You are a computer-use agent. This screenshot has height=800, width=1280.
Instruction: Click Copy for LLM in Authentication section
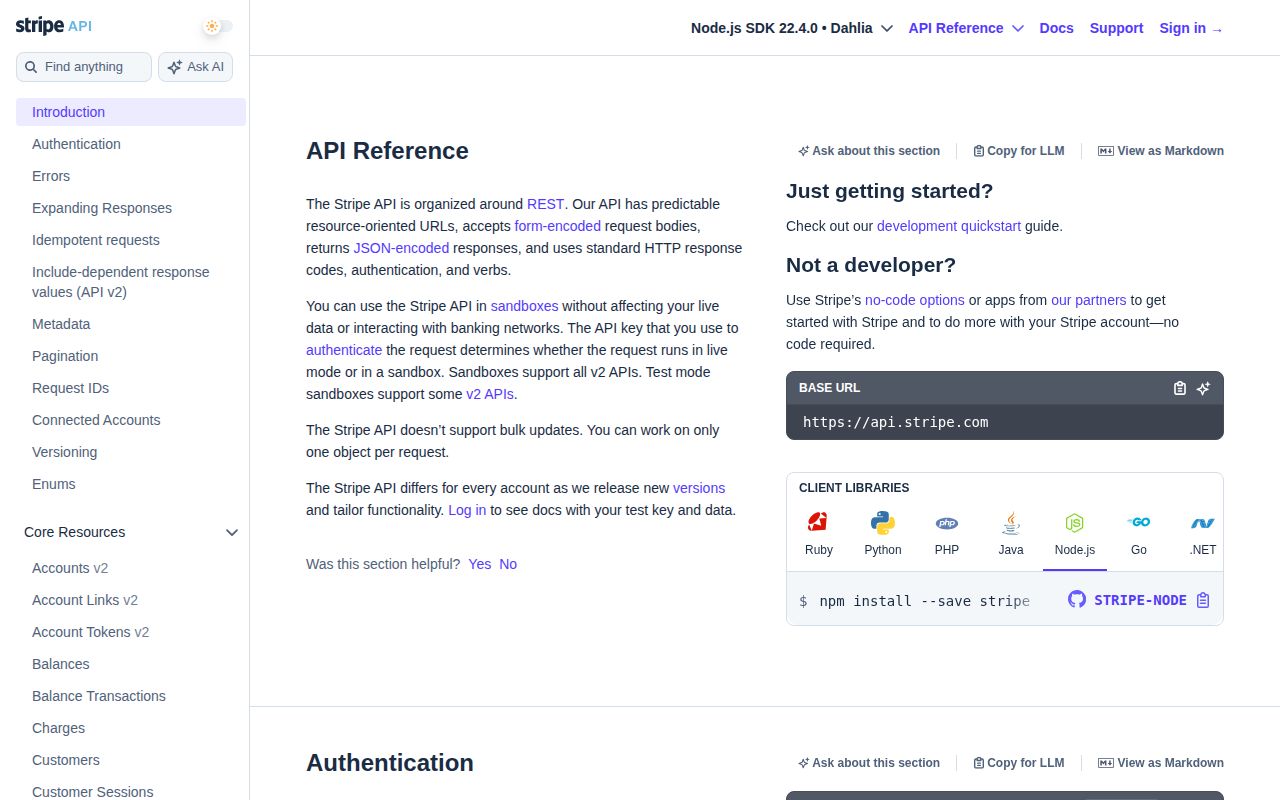click(1019, 763)
